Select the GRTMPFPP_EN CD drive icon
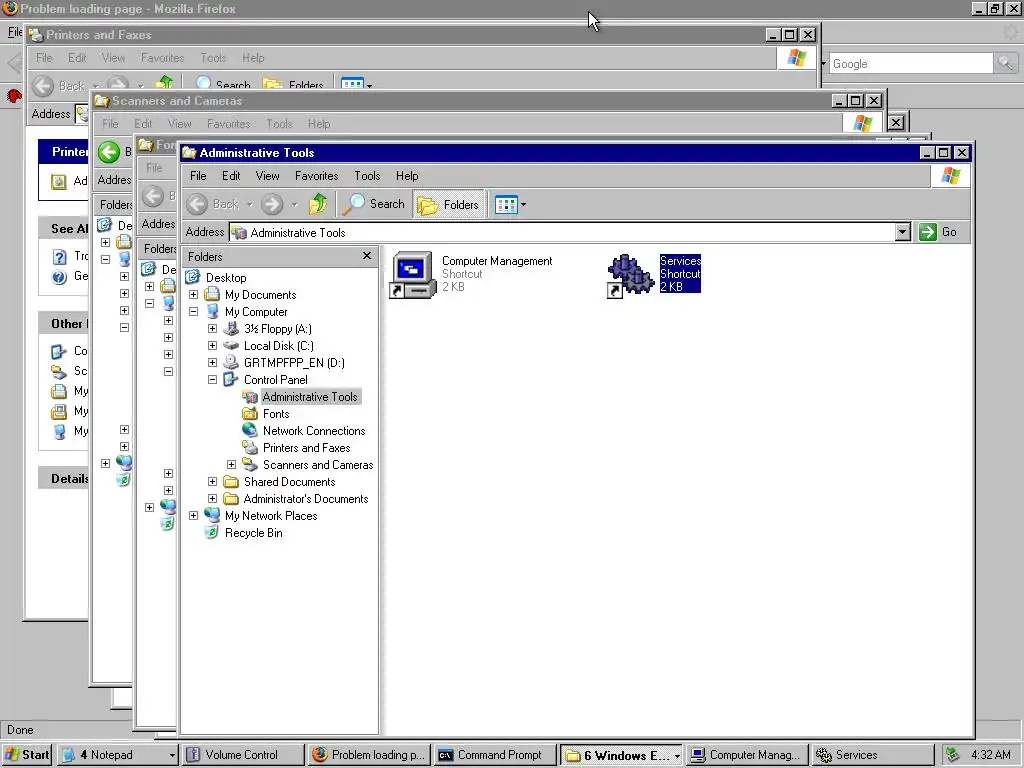The height and width of the screenshot is (768, 1024). pyautogui.click(x=231, y=362)
